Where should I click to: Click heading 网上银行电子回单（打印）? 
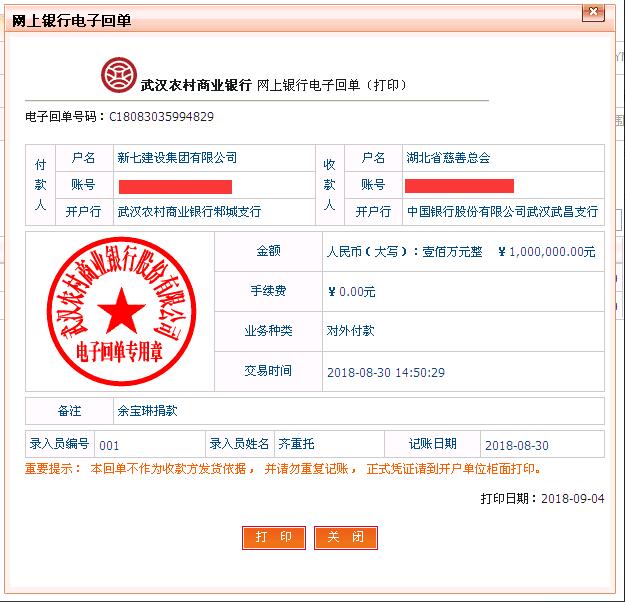tap(332, 85)
